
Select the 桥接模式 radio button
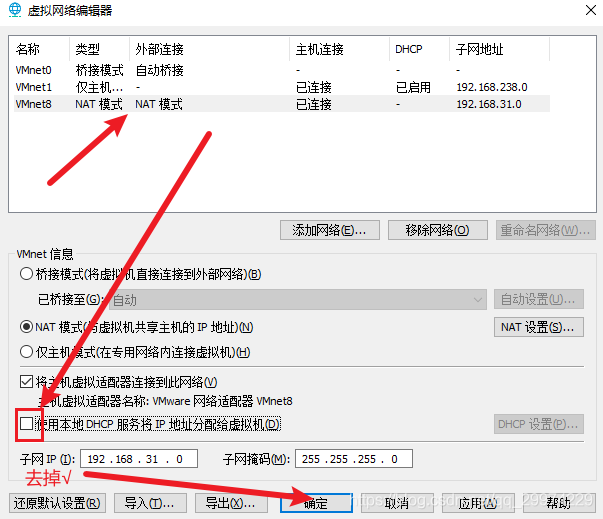click(26, 274)
